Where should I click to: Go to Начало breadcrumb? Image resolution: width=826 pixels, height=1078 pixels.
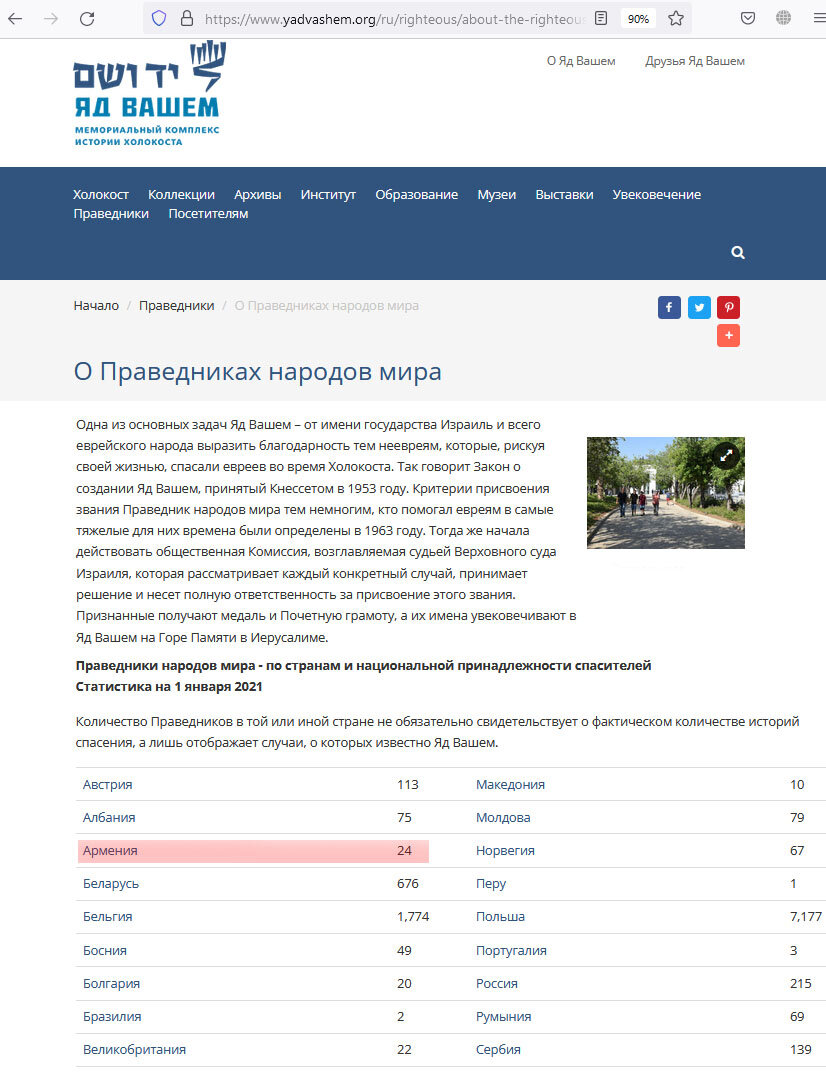96,305
